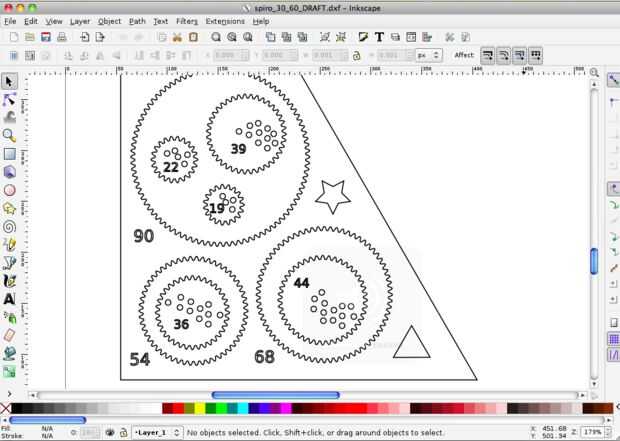Expand toolbox overflow chevron at bottom left
620x441 pixels.
[x=9, y=394]
